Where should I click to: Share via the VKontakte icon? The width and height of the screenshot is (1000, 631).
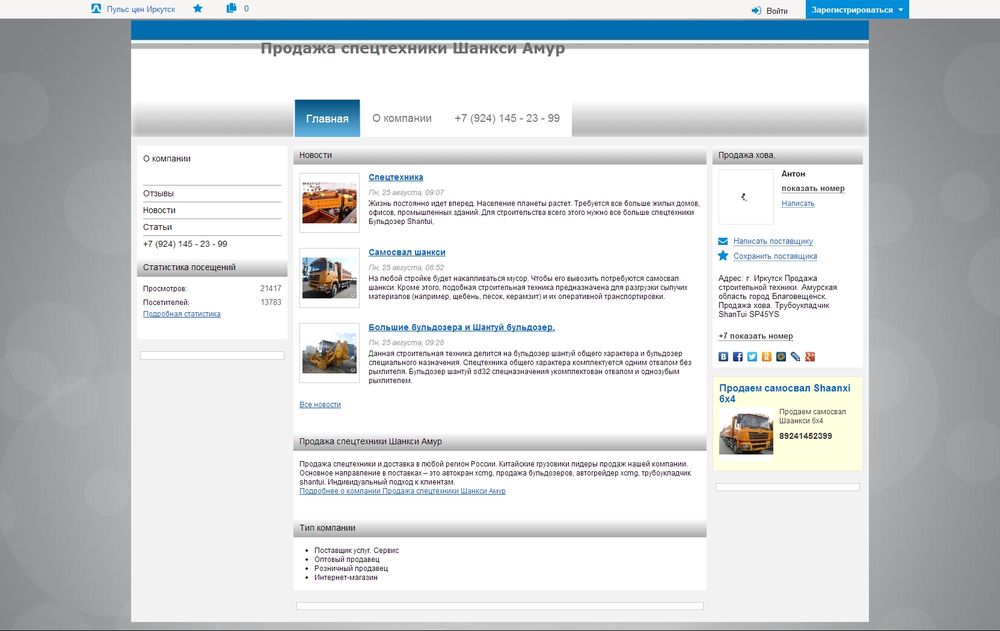click(723, 357)
